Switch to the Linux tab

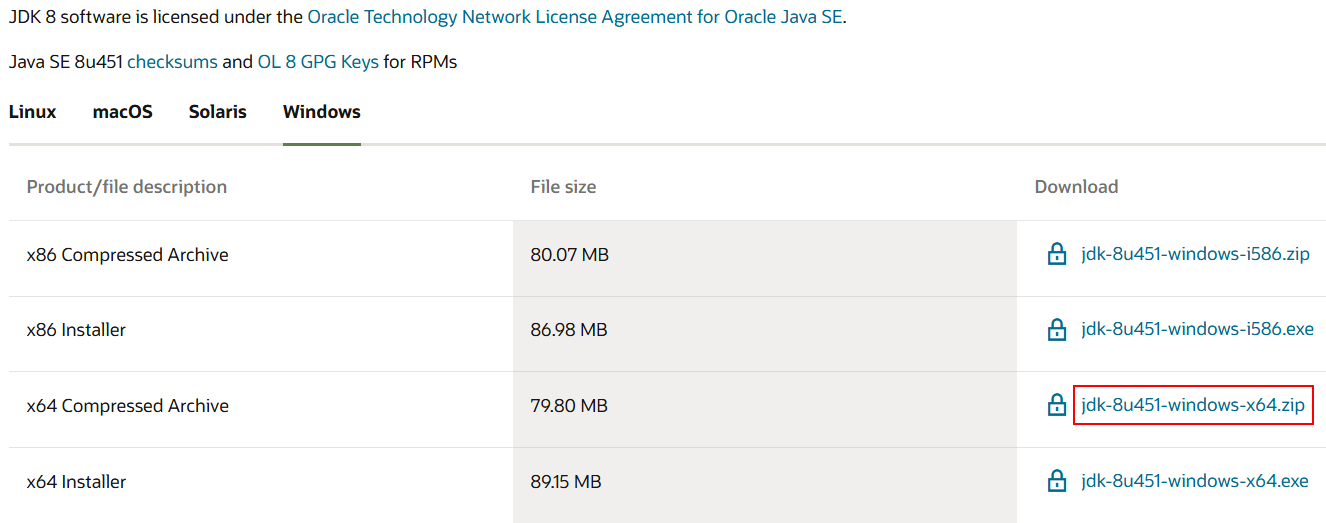33,112
